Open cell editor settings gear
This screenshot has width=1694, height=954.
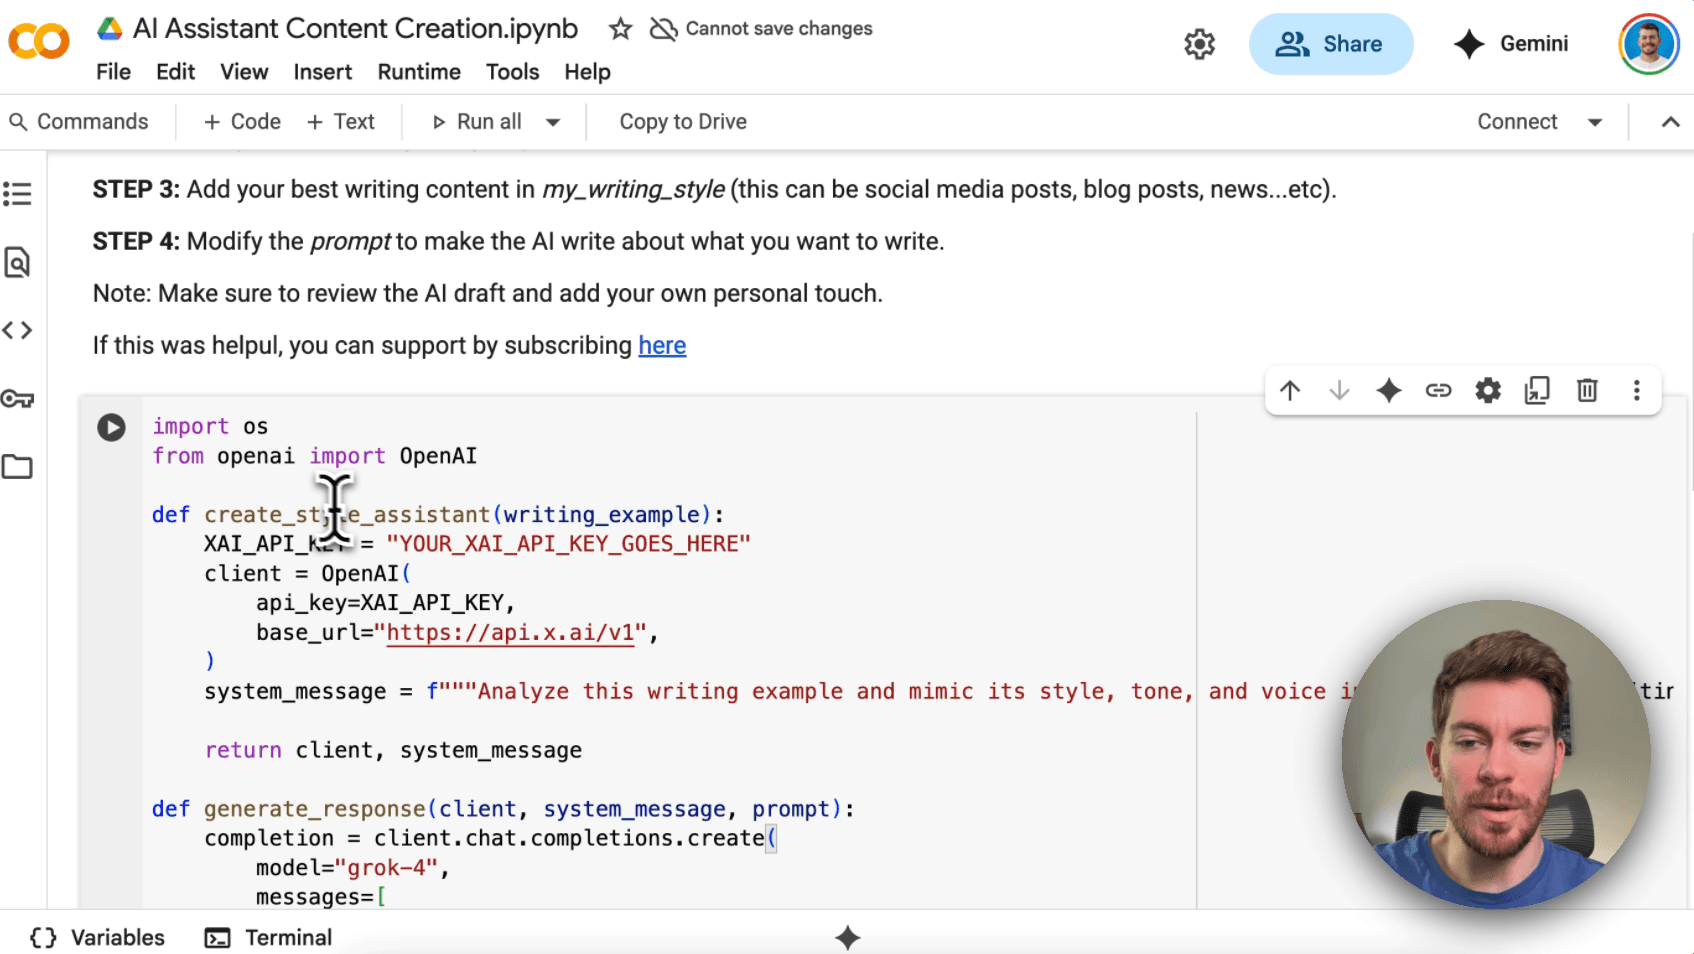point(1488,391)
